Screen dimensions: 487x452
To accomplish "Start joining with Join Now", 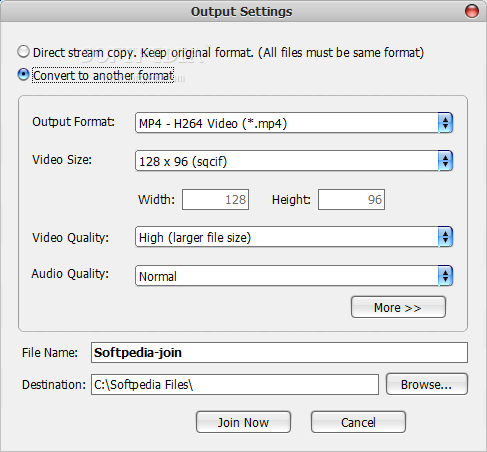I will point(243,422).
